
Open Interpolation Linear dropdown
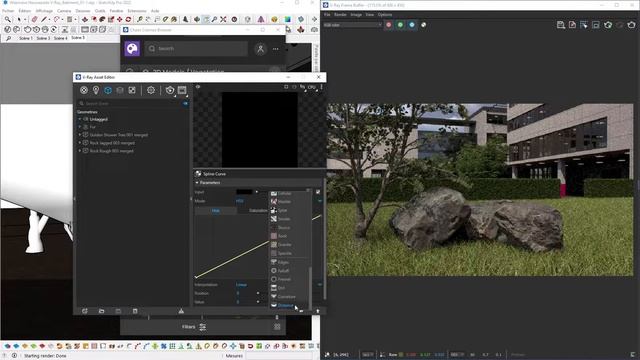[x=279, y=284]
